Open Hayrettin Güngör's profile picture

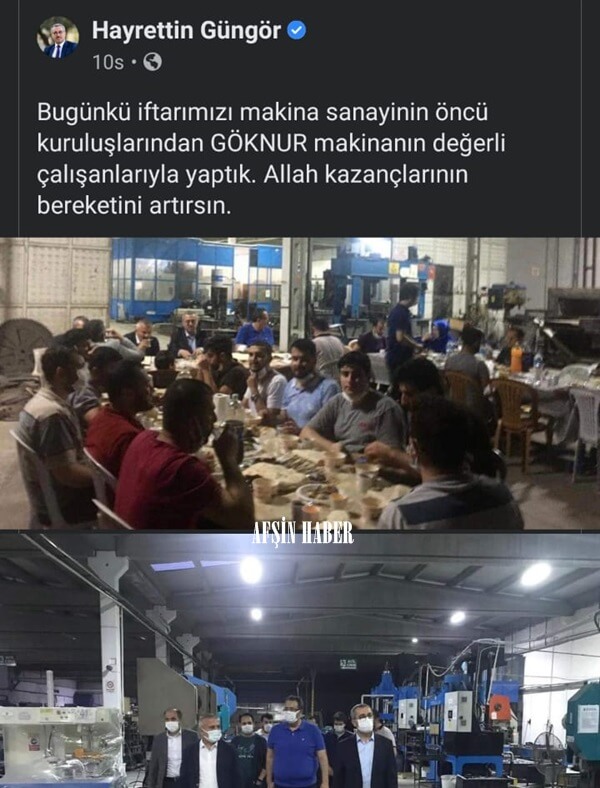pyautogui.click(x=58, y=38)
